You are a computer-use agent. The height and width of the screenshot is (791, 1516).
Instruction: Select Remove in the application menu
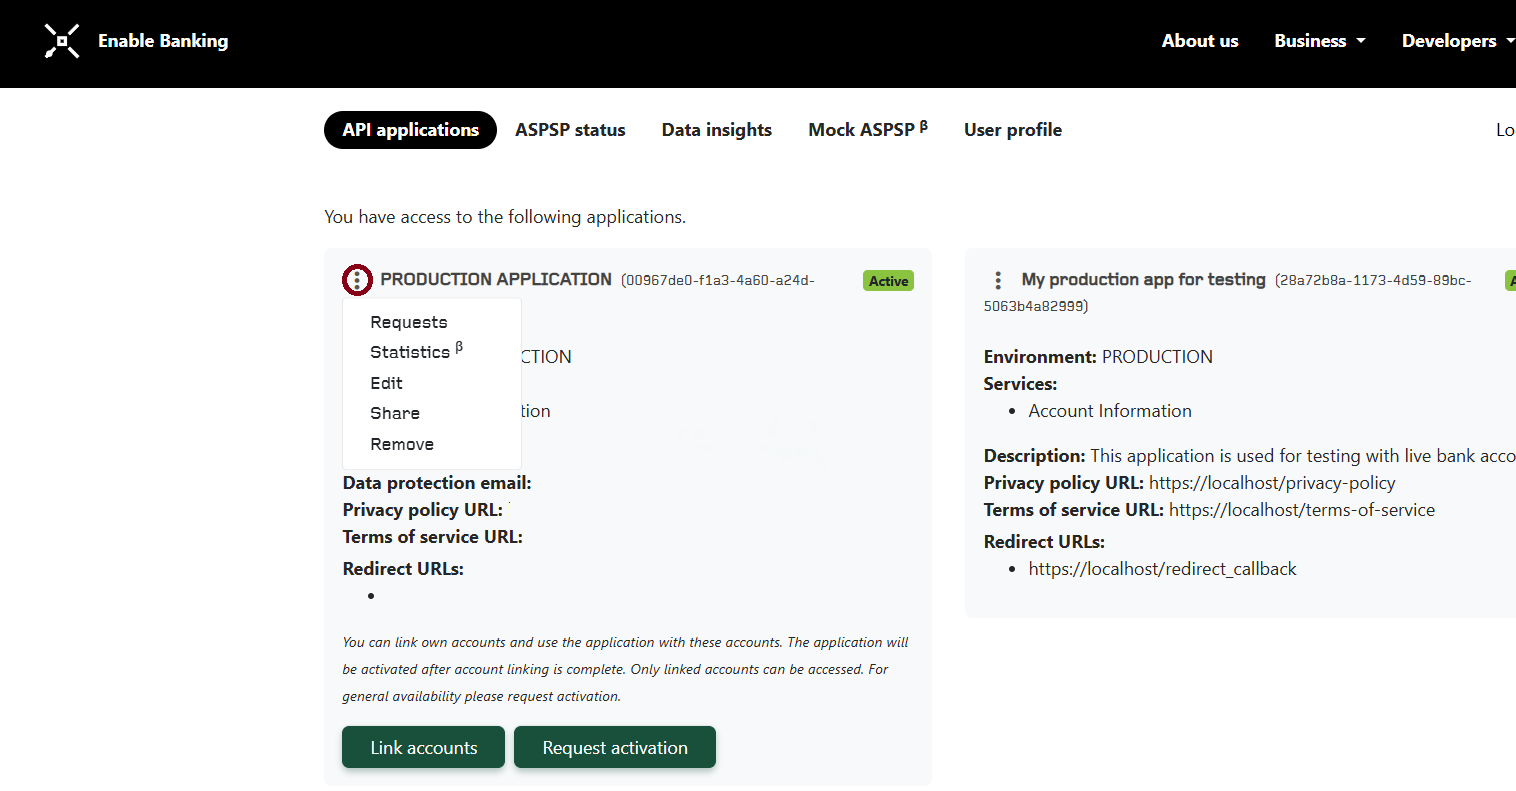402,444
